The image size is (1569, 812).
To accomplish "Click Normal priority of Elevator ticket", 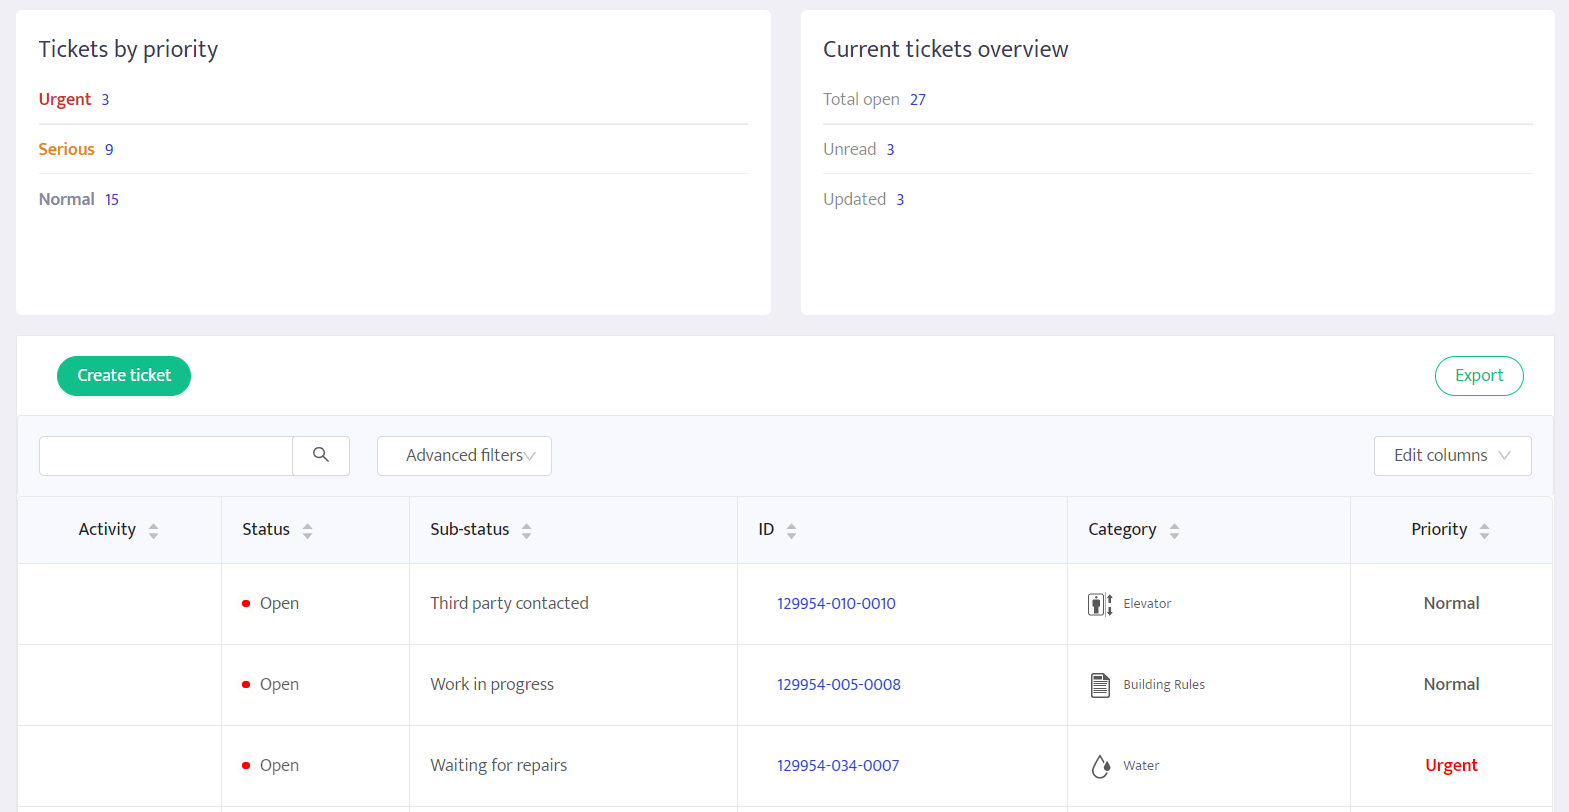I will click(1451, 604).
